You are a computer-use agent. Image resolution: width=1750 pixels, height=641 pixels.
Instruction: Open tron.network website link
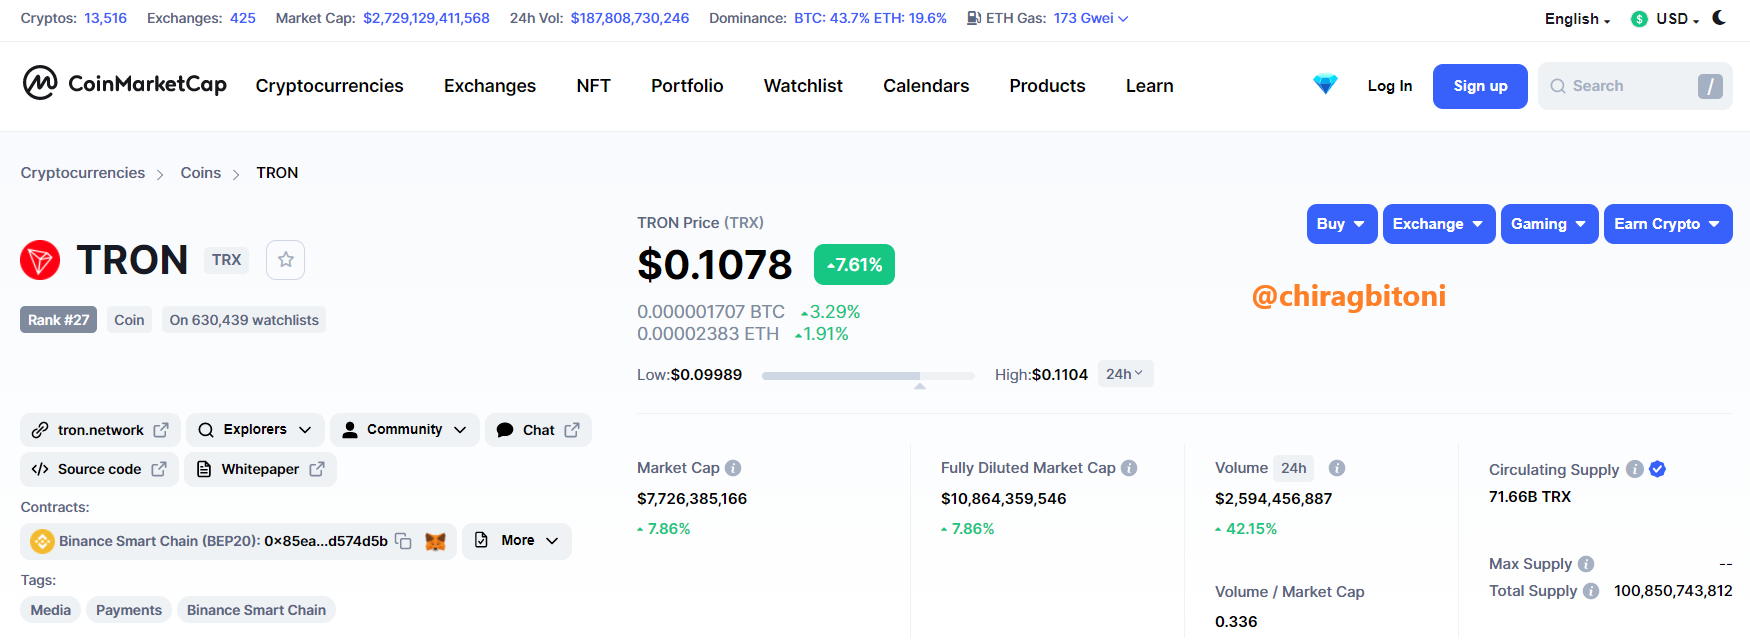point(100,430)
